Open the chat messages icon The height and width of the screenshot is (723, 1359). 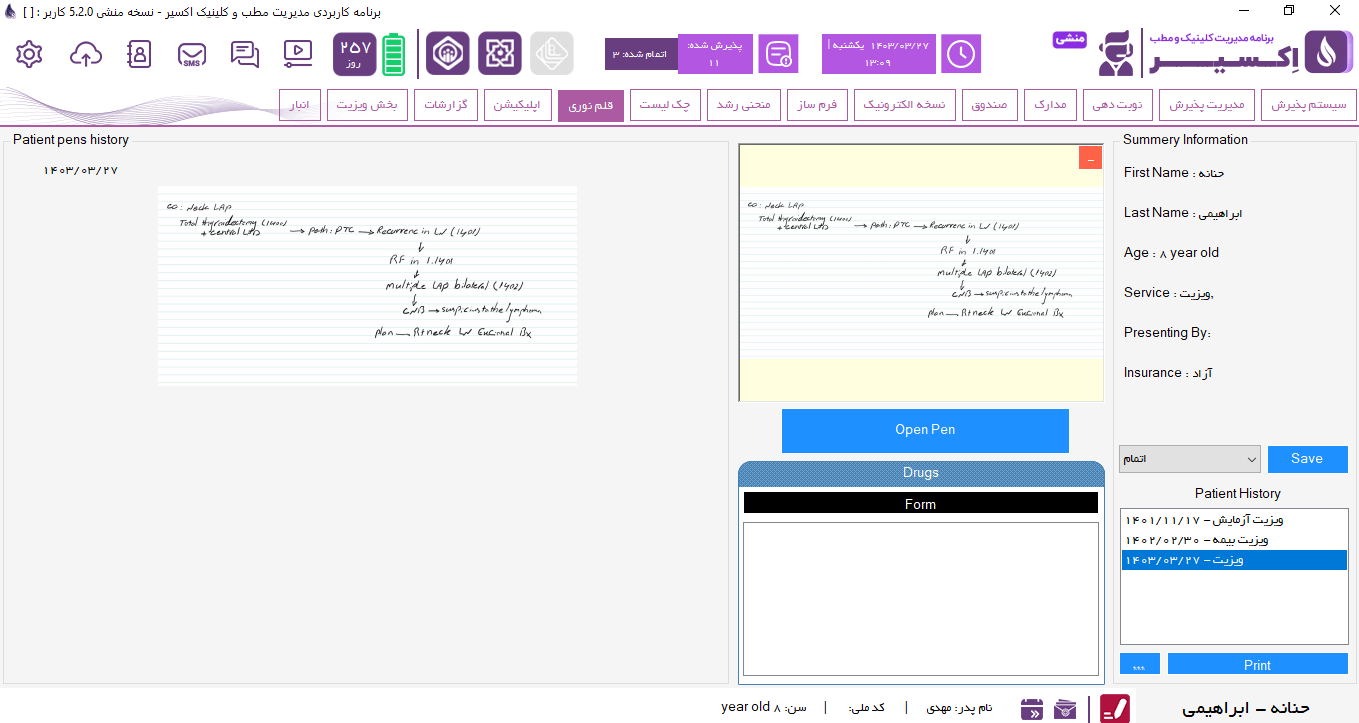pos(245,54)
